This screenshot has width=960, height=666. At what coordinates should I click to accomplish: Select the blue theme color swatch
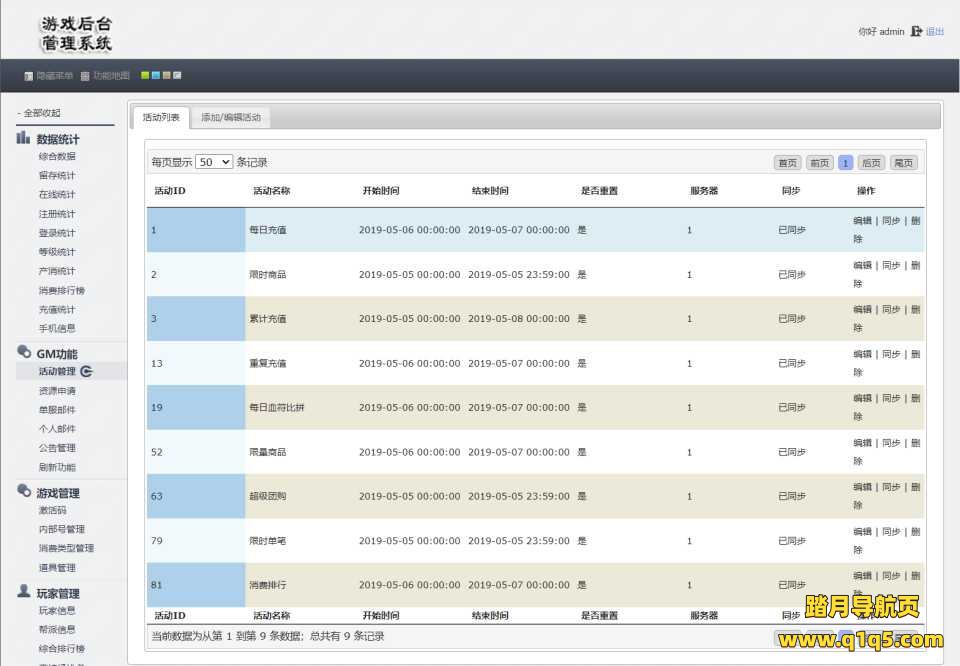coord(156,75)
